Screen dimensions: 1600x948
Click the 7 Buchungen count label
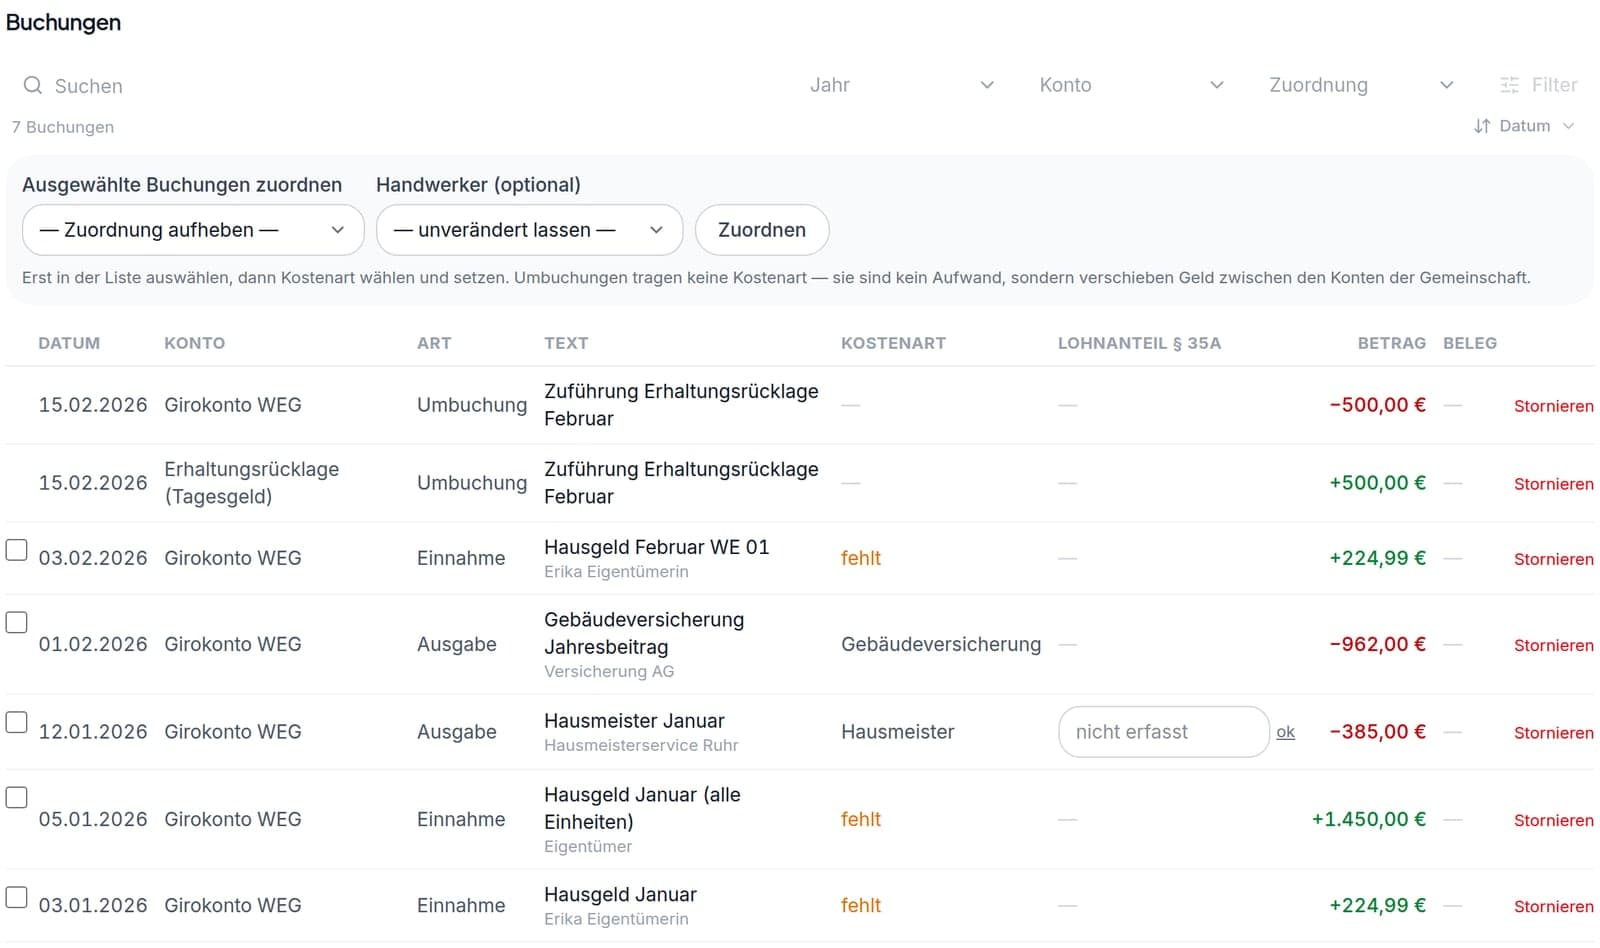coord(63,127)
